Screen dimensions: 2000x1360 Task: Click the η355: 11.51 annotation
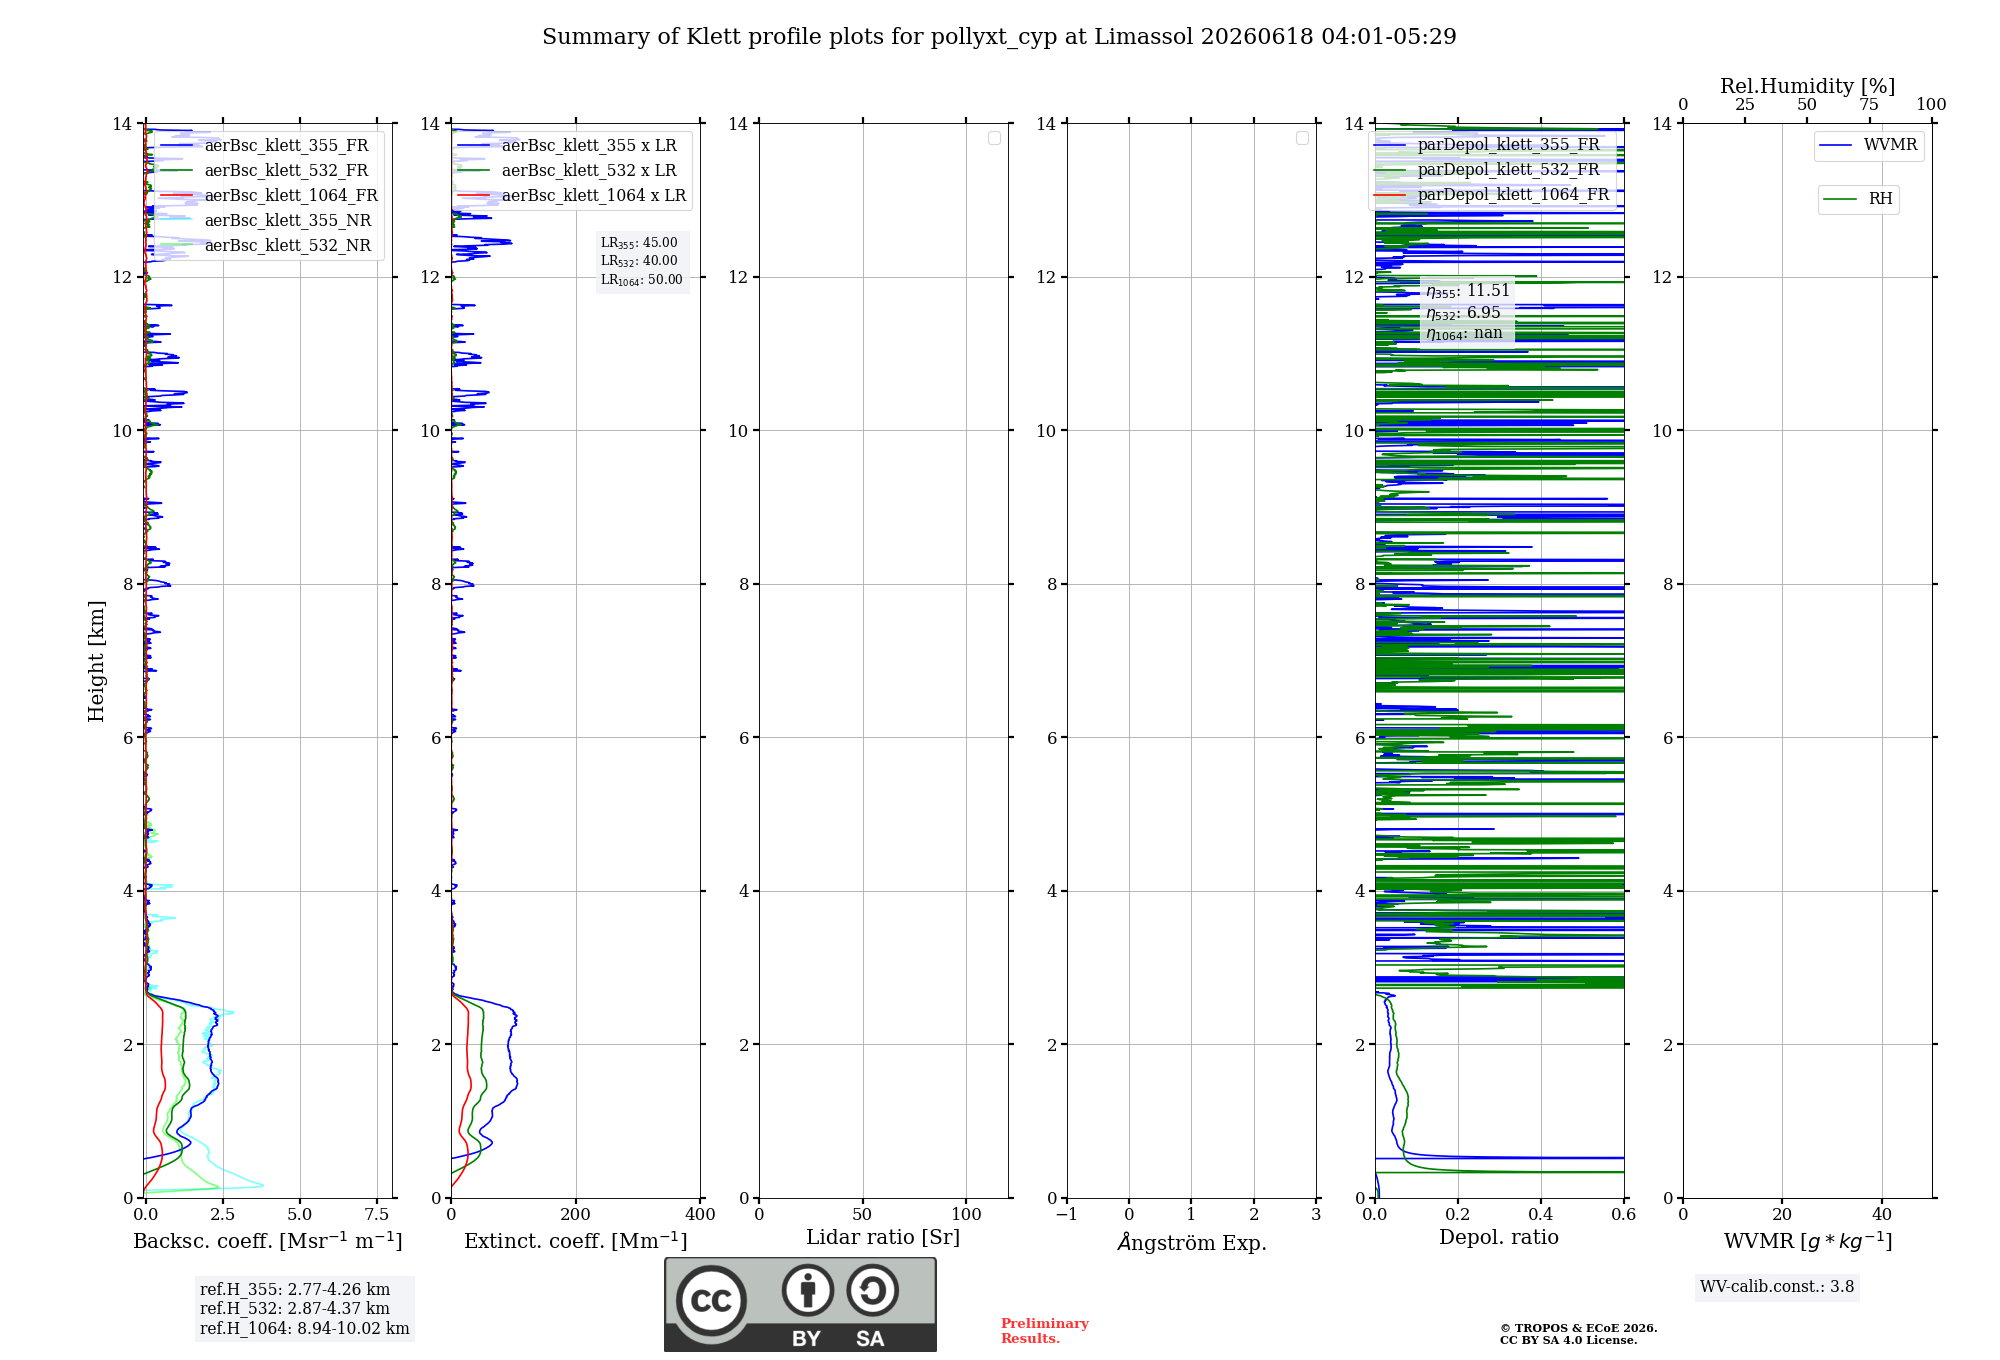coord(1468,291)
